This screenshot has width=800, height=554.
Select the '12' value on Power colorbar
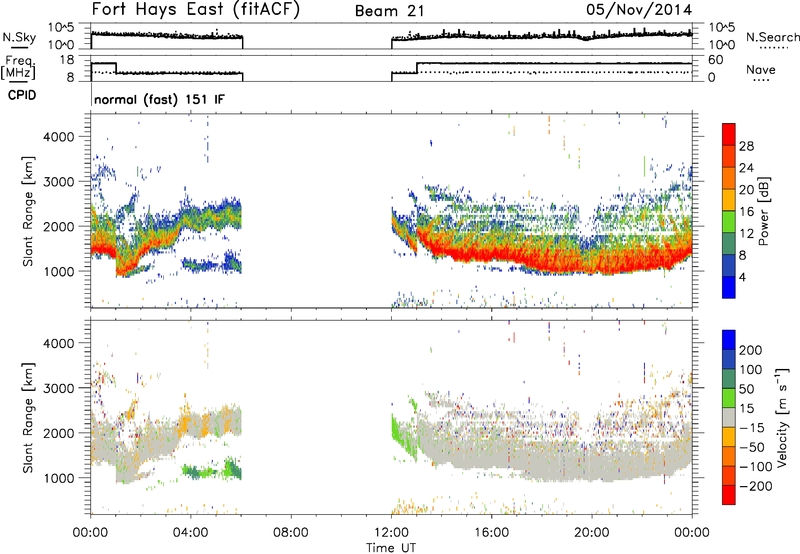tap(746, 234)
